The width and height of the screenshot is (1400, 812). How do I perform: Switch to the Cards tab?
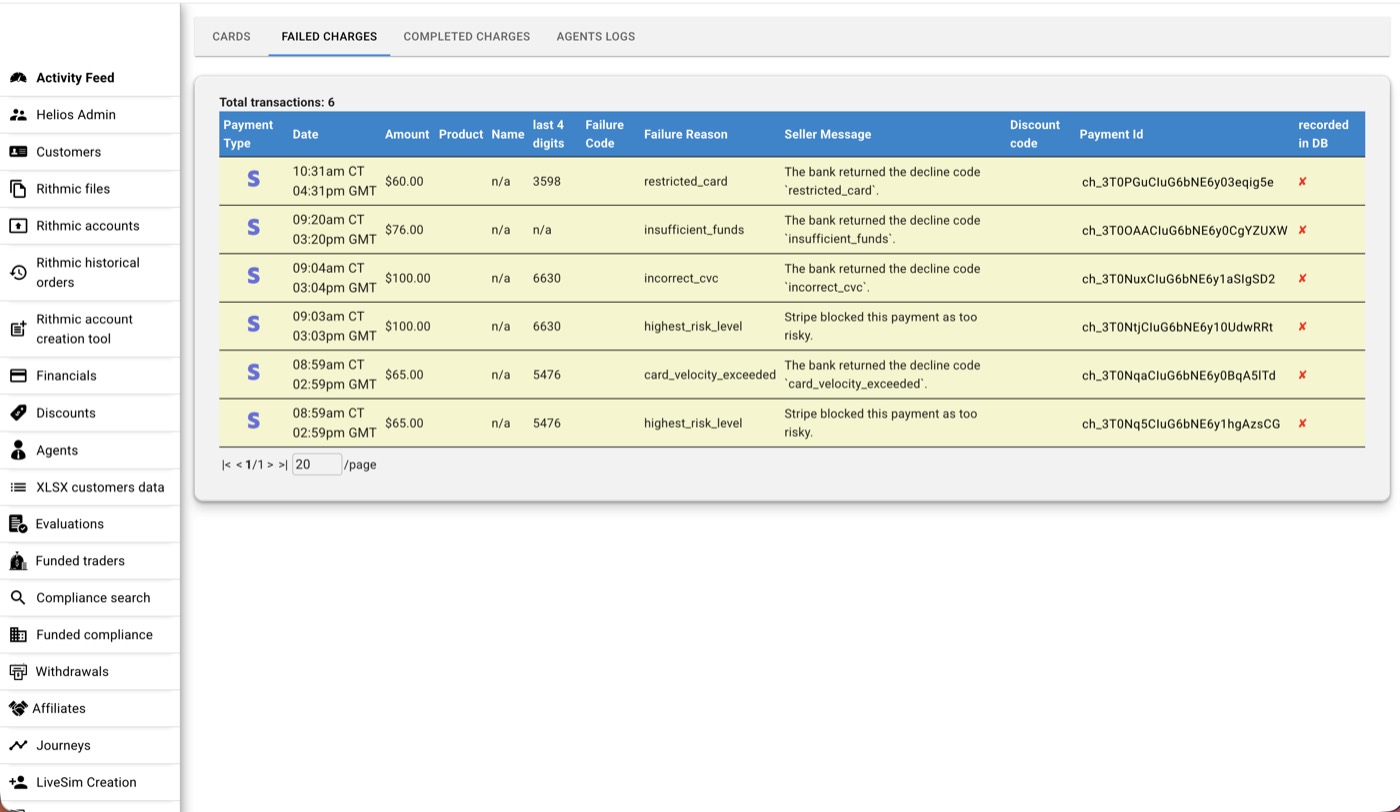[x=231, y=36]
